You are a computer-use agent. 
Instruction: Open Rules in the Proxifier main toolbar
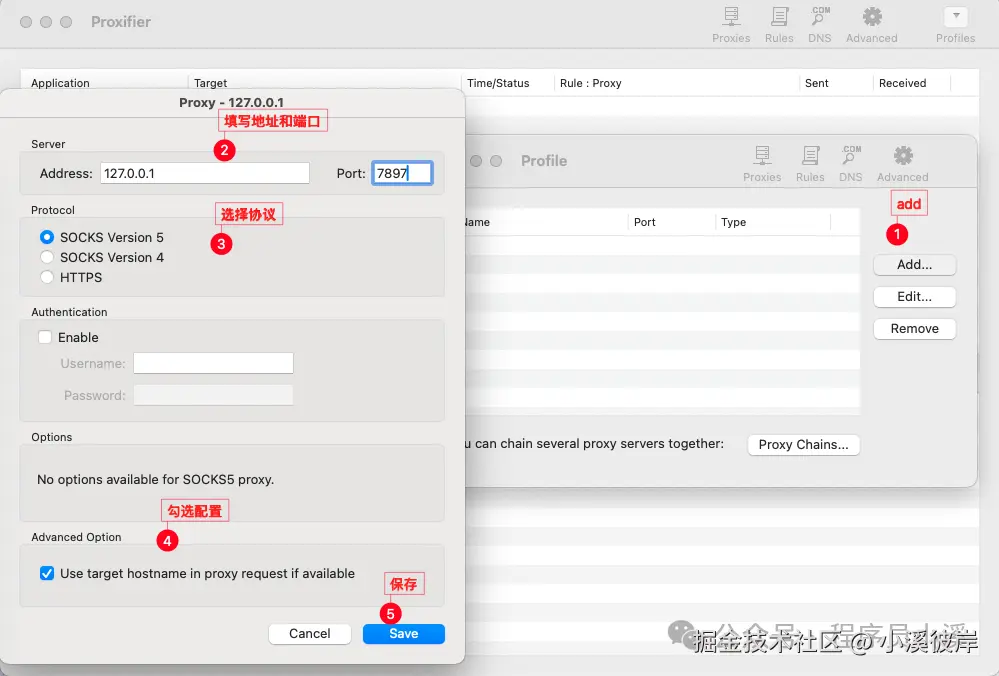(x=779, y=24)
